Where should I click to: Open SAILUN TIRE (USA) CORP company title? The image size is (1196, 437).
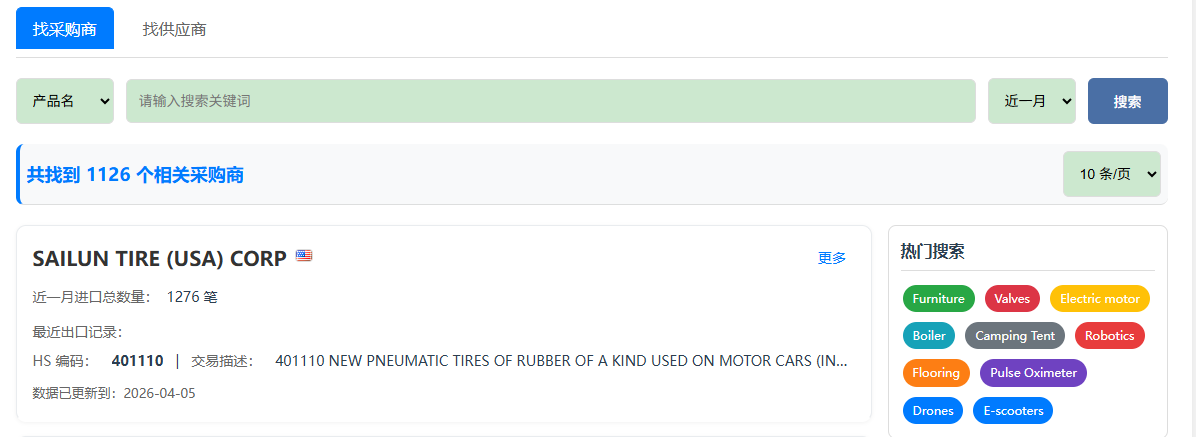click(160, 258)
